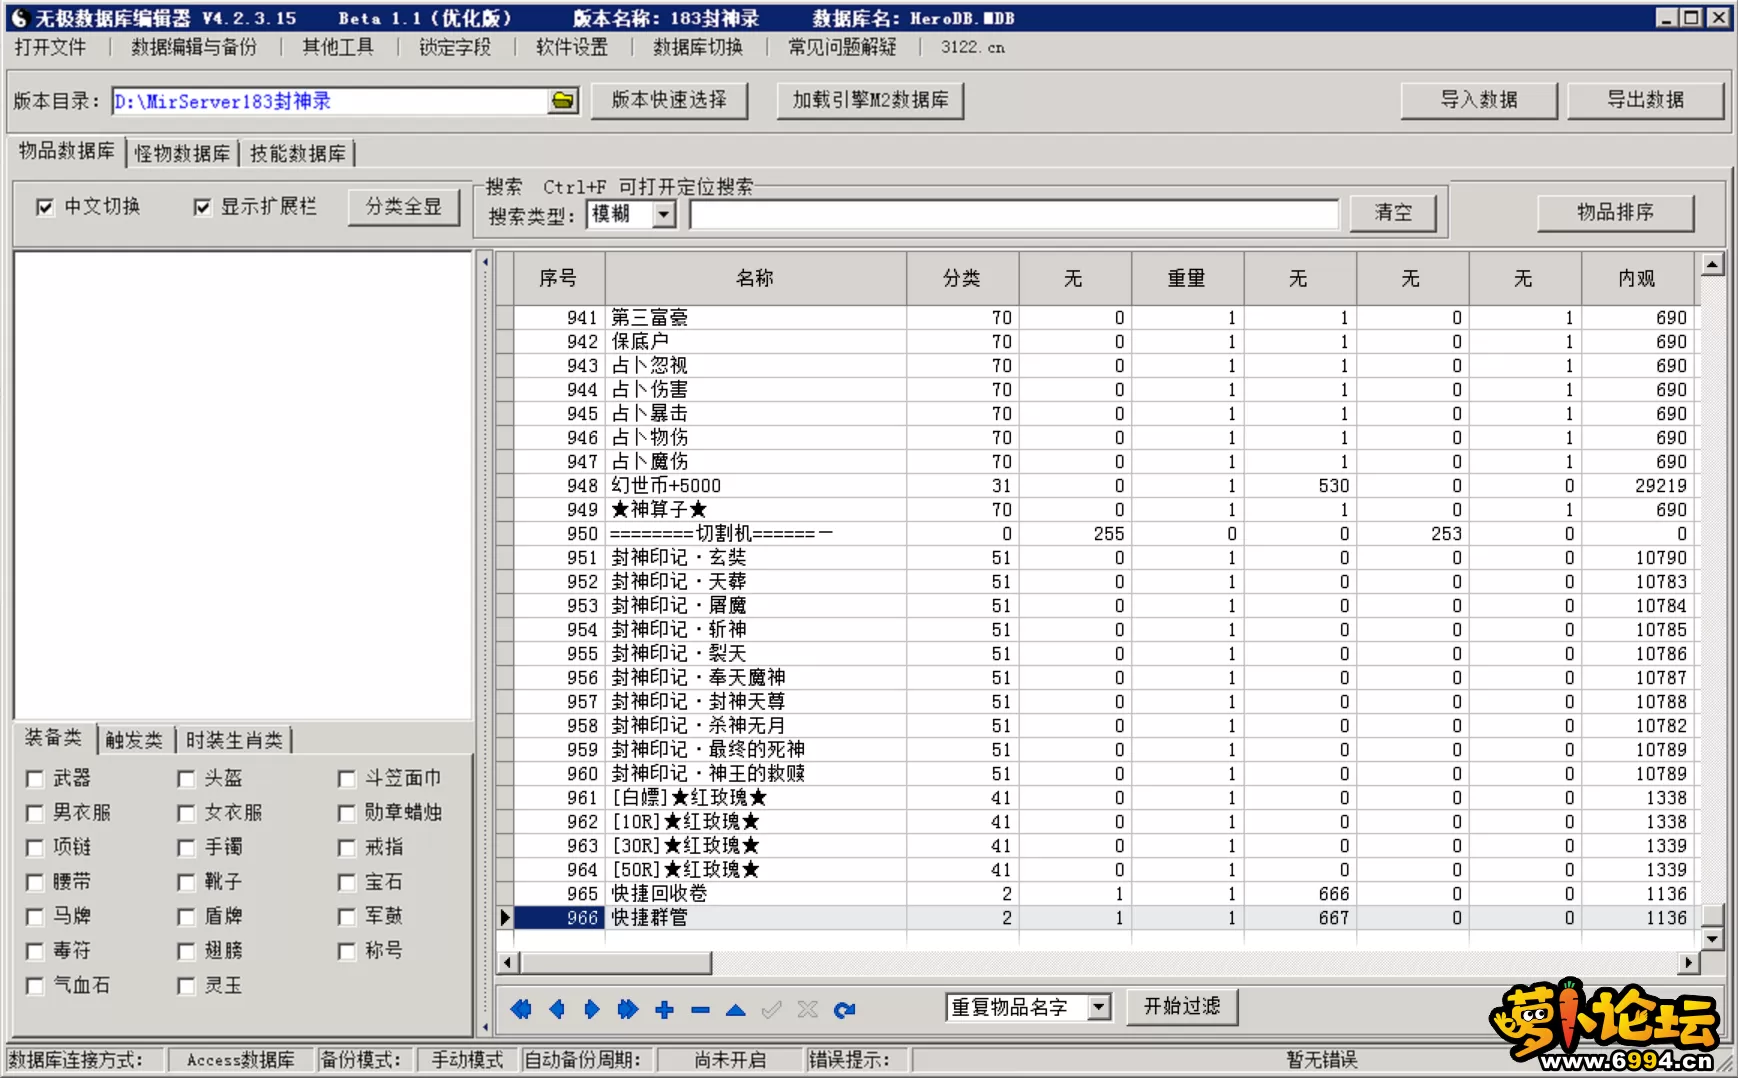
Task: Go to next record arrow
Action: pyautogui.click(x=592, y=1010)
